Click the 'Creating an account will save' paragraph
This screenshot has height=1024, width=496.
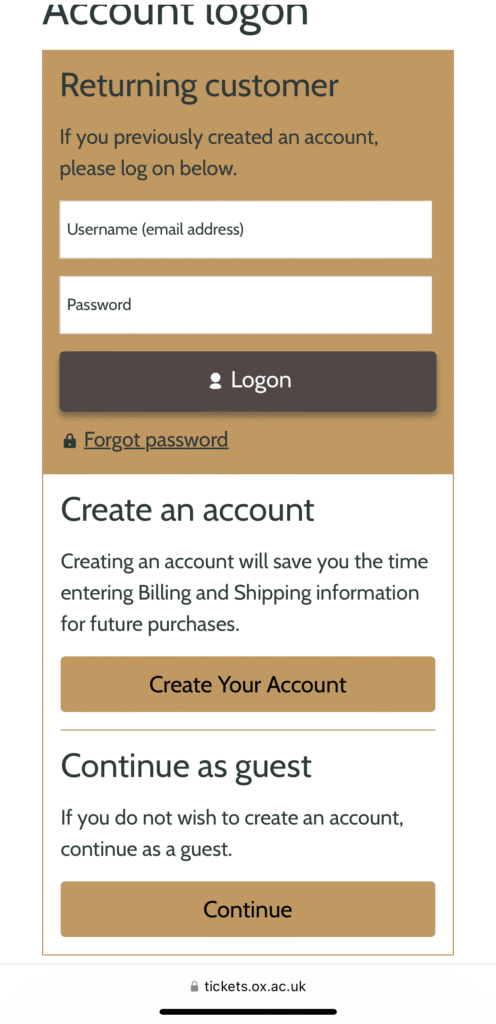245,593
